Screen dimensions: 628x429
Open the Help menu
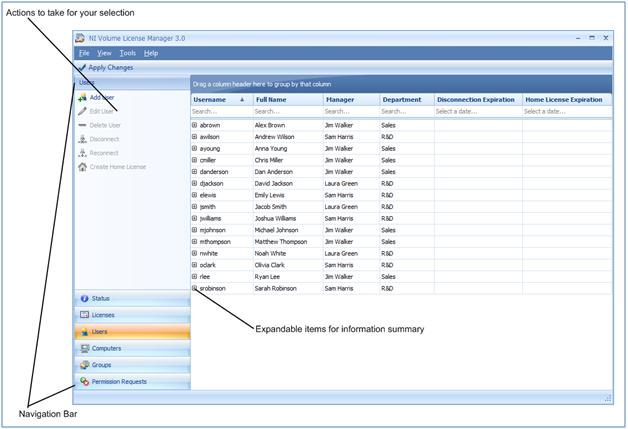[151, 53]
